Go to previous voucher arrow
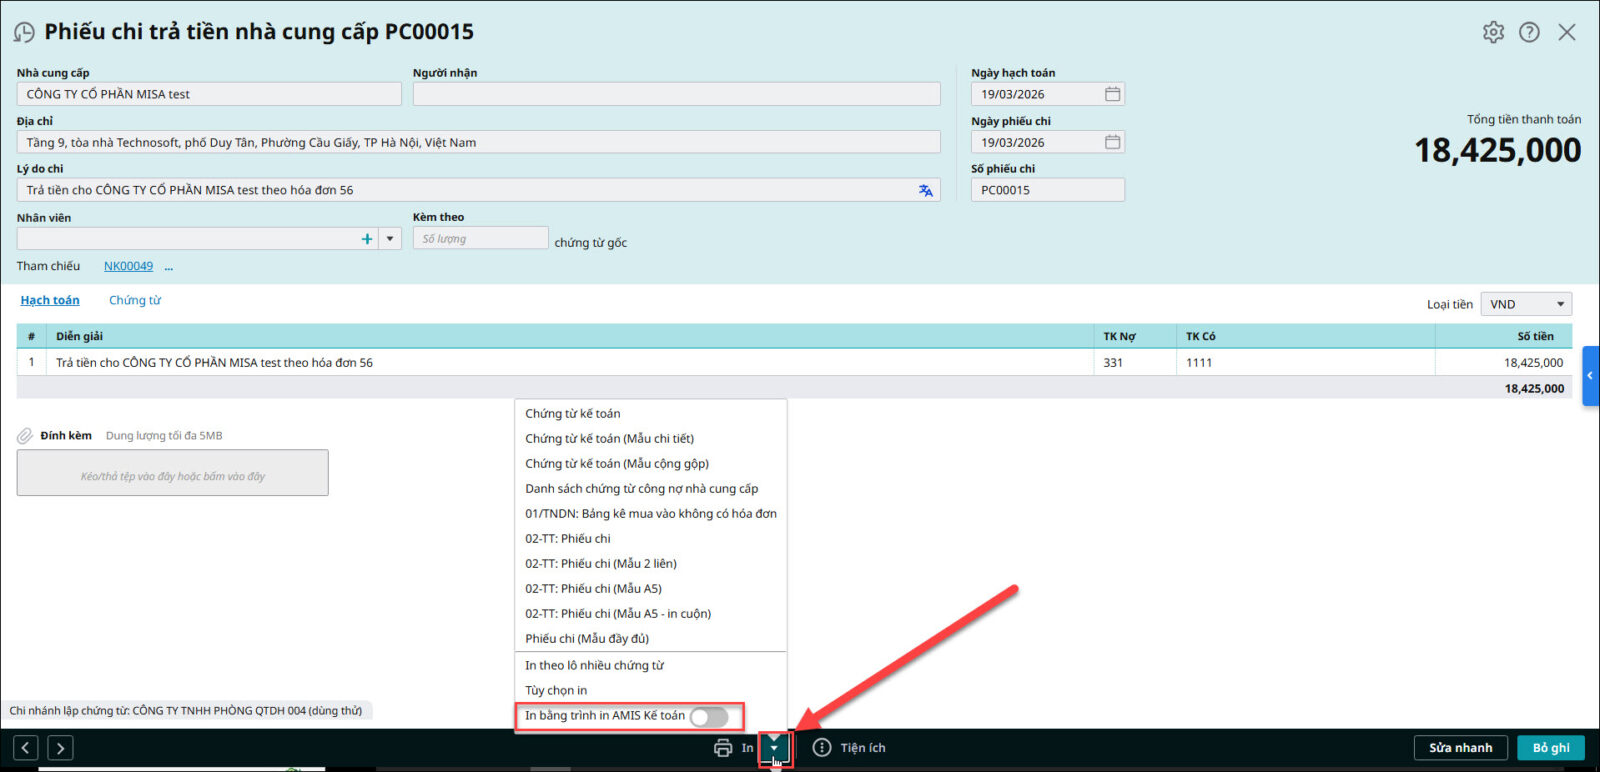The image size is (1600, 772). (26, 748)
